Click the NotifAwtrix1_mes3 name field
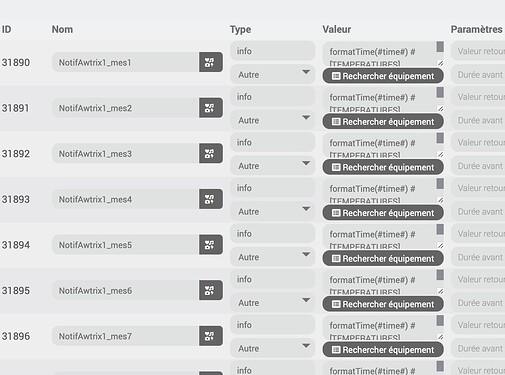Screen dimensions: 505x375 pyautogui.click(x=125, y=154)
